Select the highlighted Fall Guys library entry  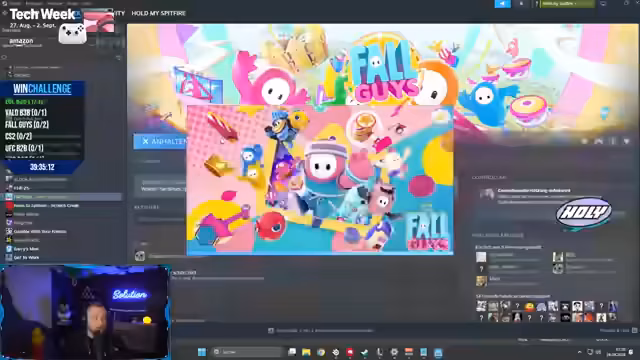click(x=63, y=197)
